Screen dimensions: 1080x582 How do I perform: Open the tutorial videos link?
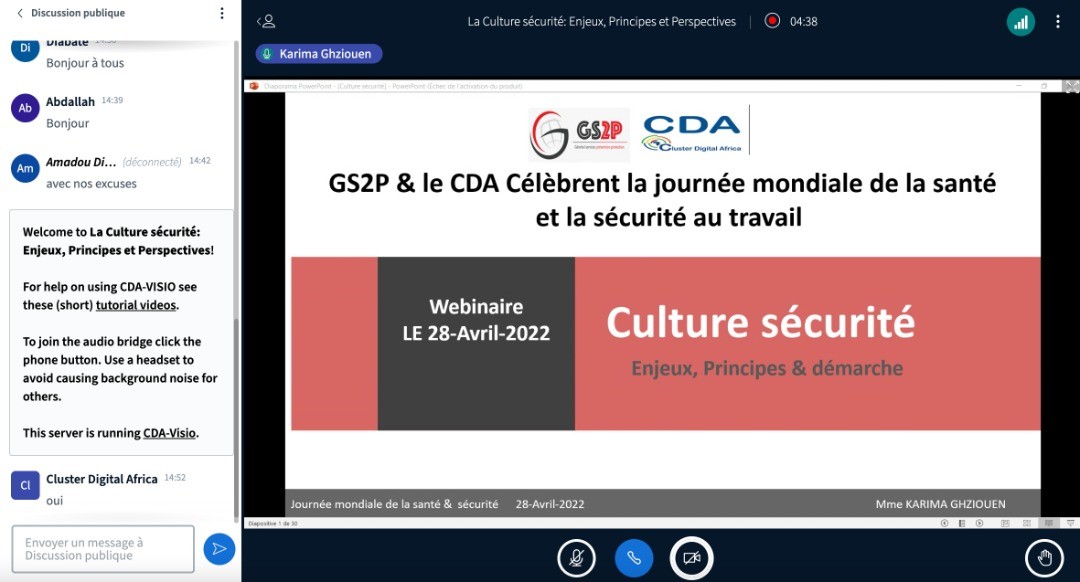coord(136,305)
